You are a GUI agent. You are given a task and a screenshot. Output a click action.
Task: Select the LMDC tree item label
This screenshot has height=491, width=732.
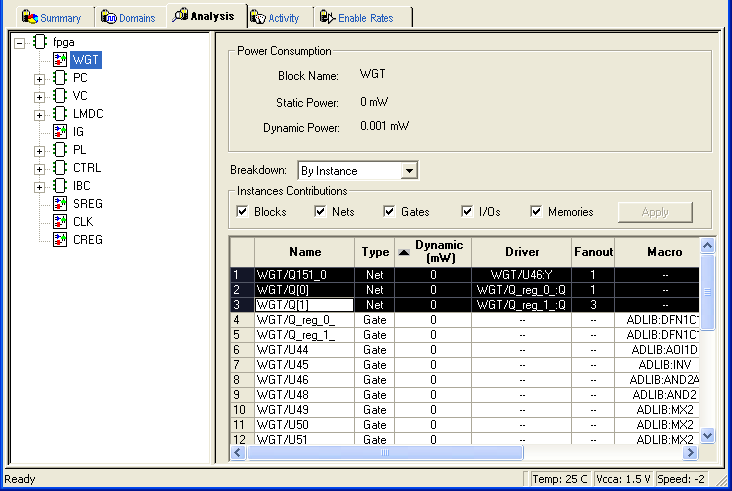(x=88, y=114)
